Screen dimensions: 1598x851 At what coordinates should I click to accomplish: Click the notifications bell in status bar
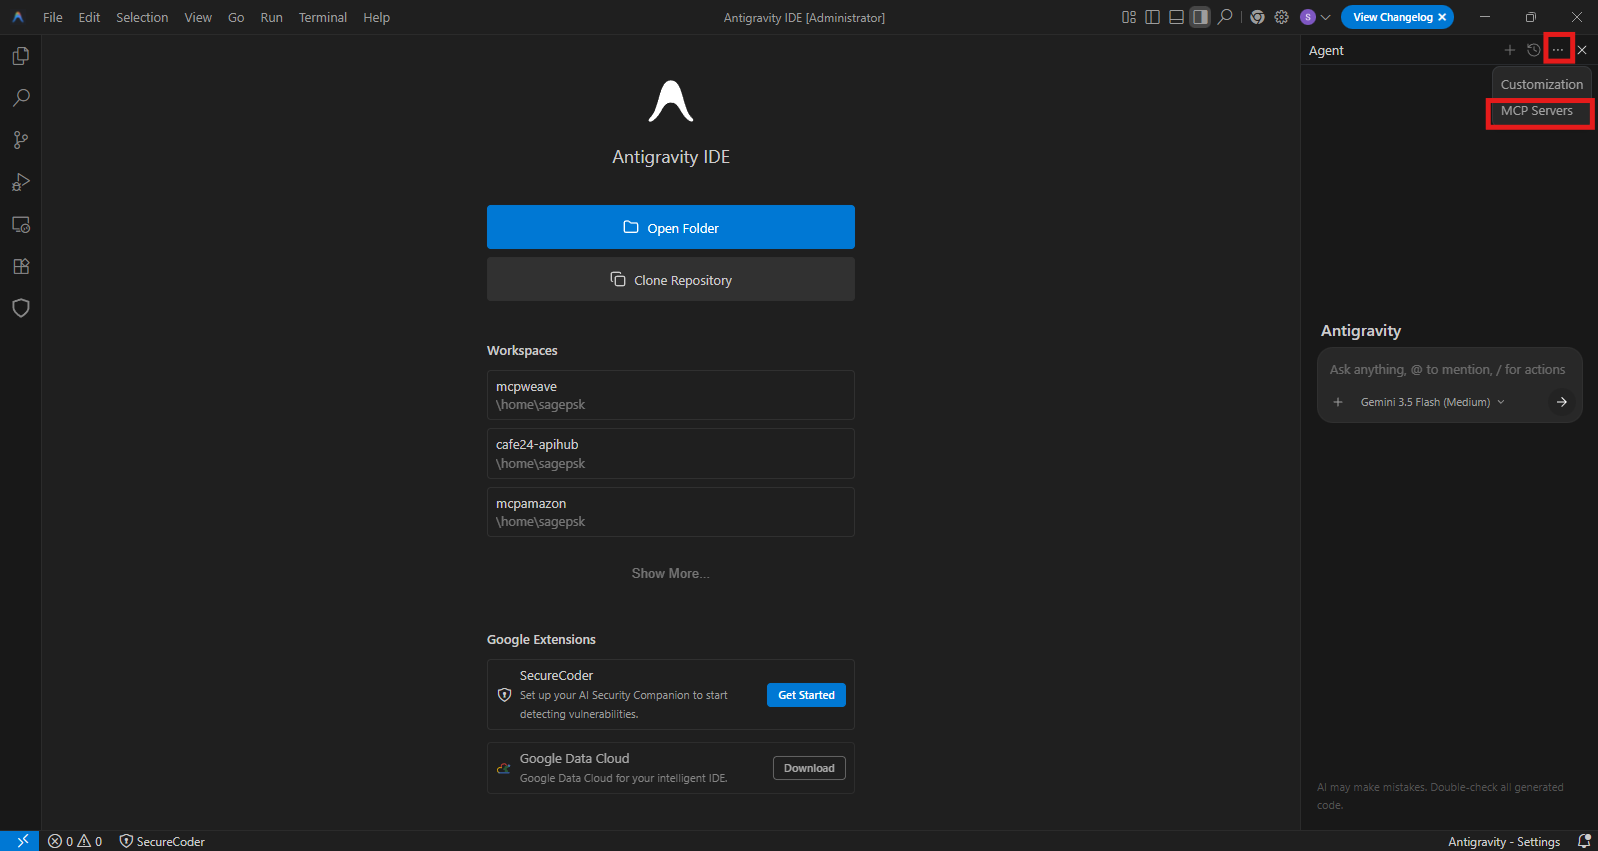point(1584,841)
